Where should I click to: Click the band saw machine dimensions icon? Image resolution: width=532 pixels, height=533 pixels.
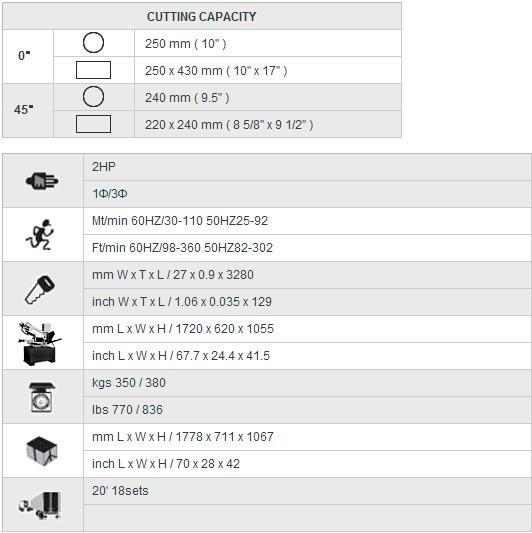click(39, 343)
